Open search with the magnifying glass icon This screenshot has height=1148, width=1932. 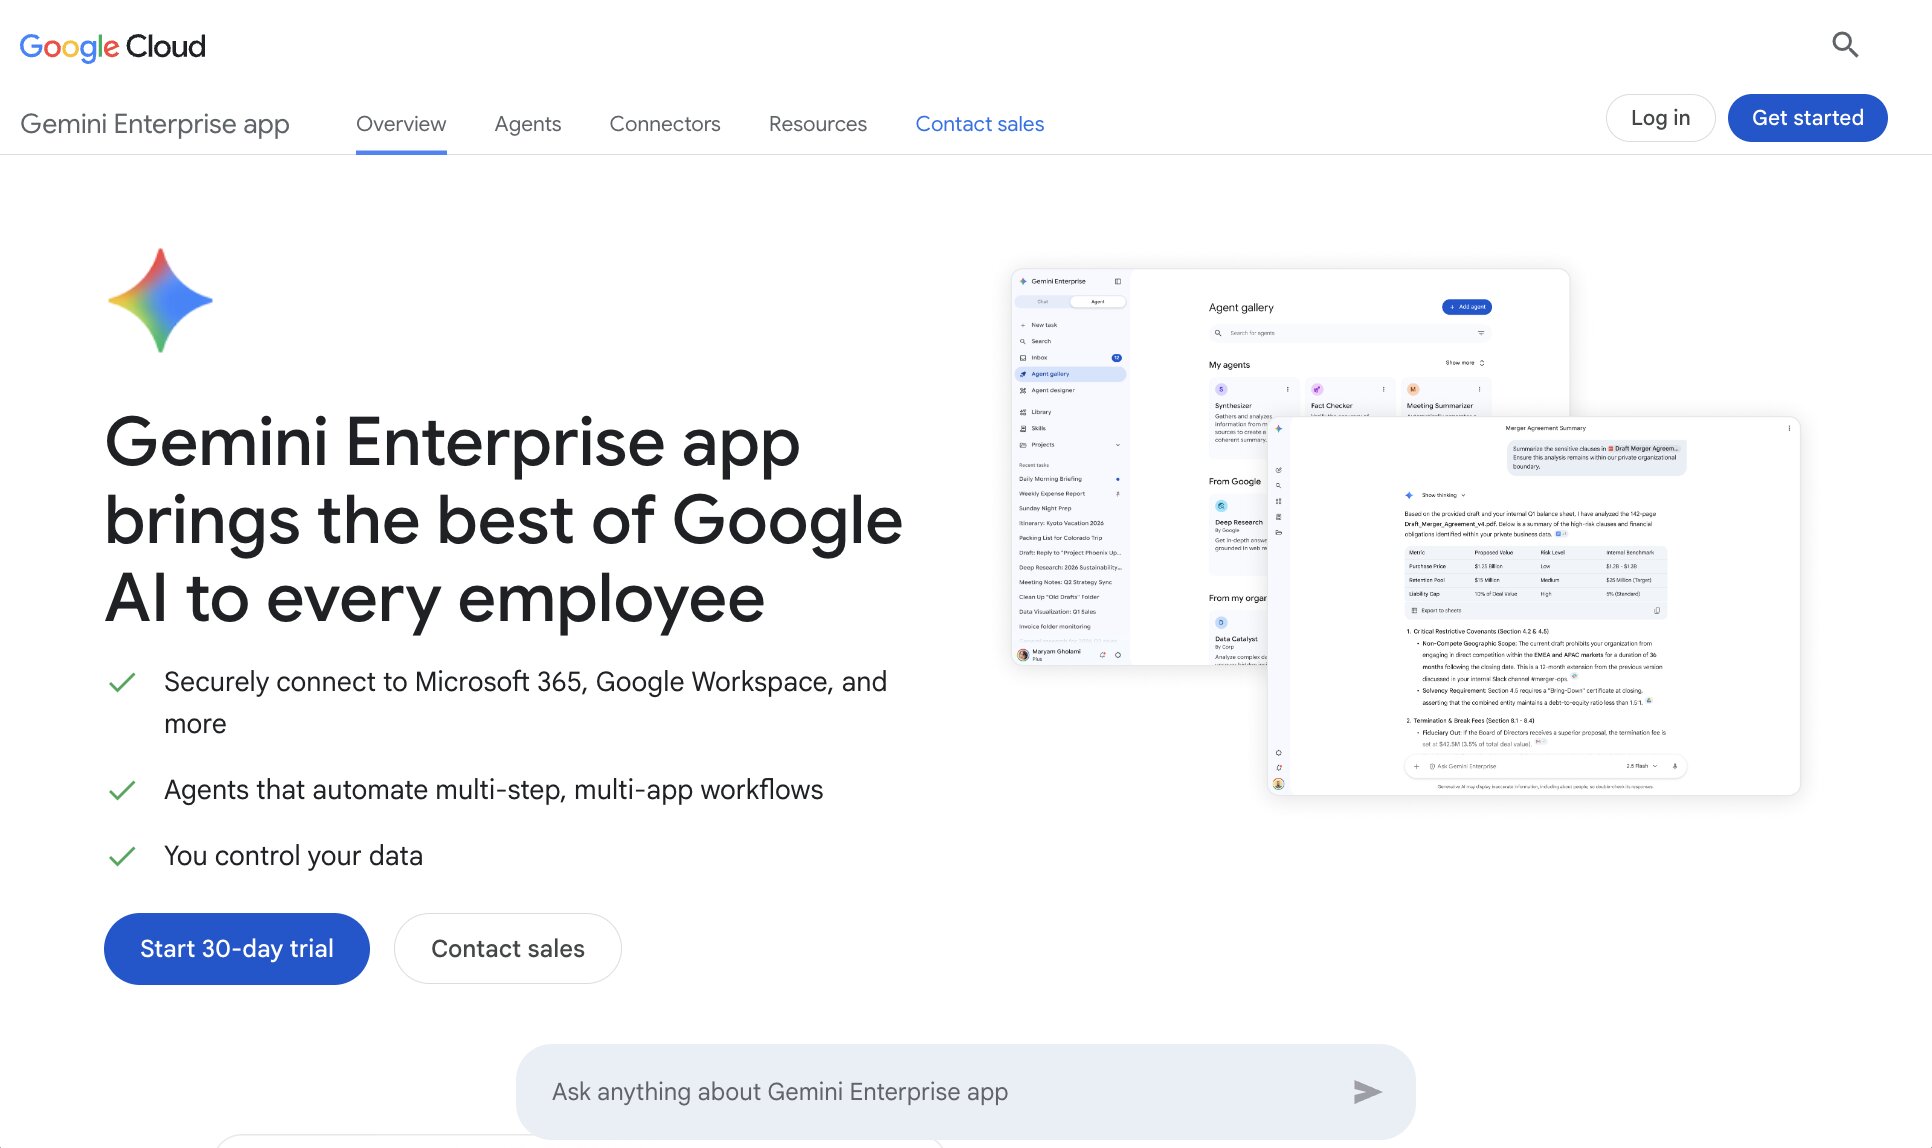(1845, 45)
